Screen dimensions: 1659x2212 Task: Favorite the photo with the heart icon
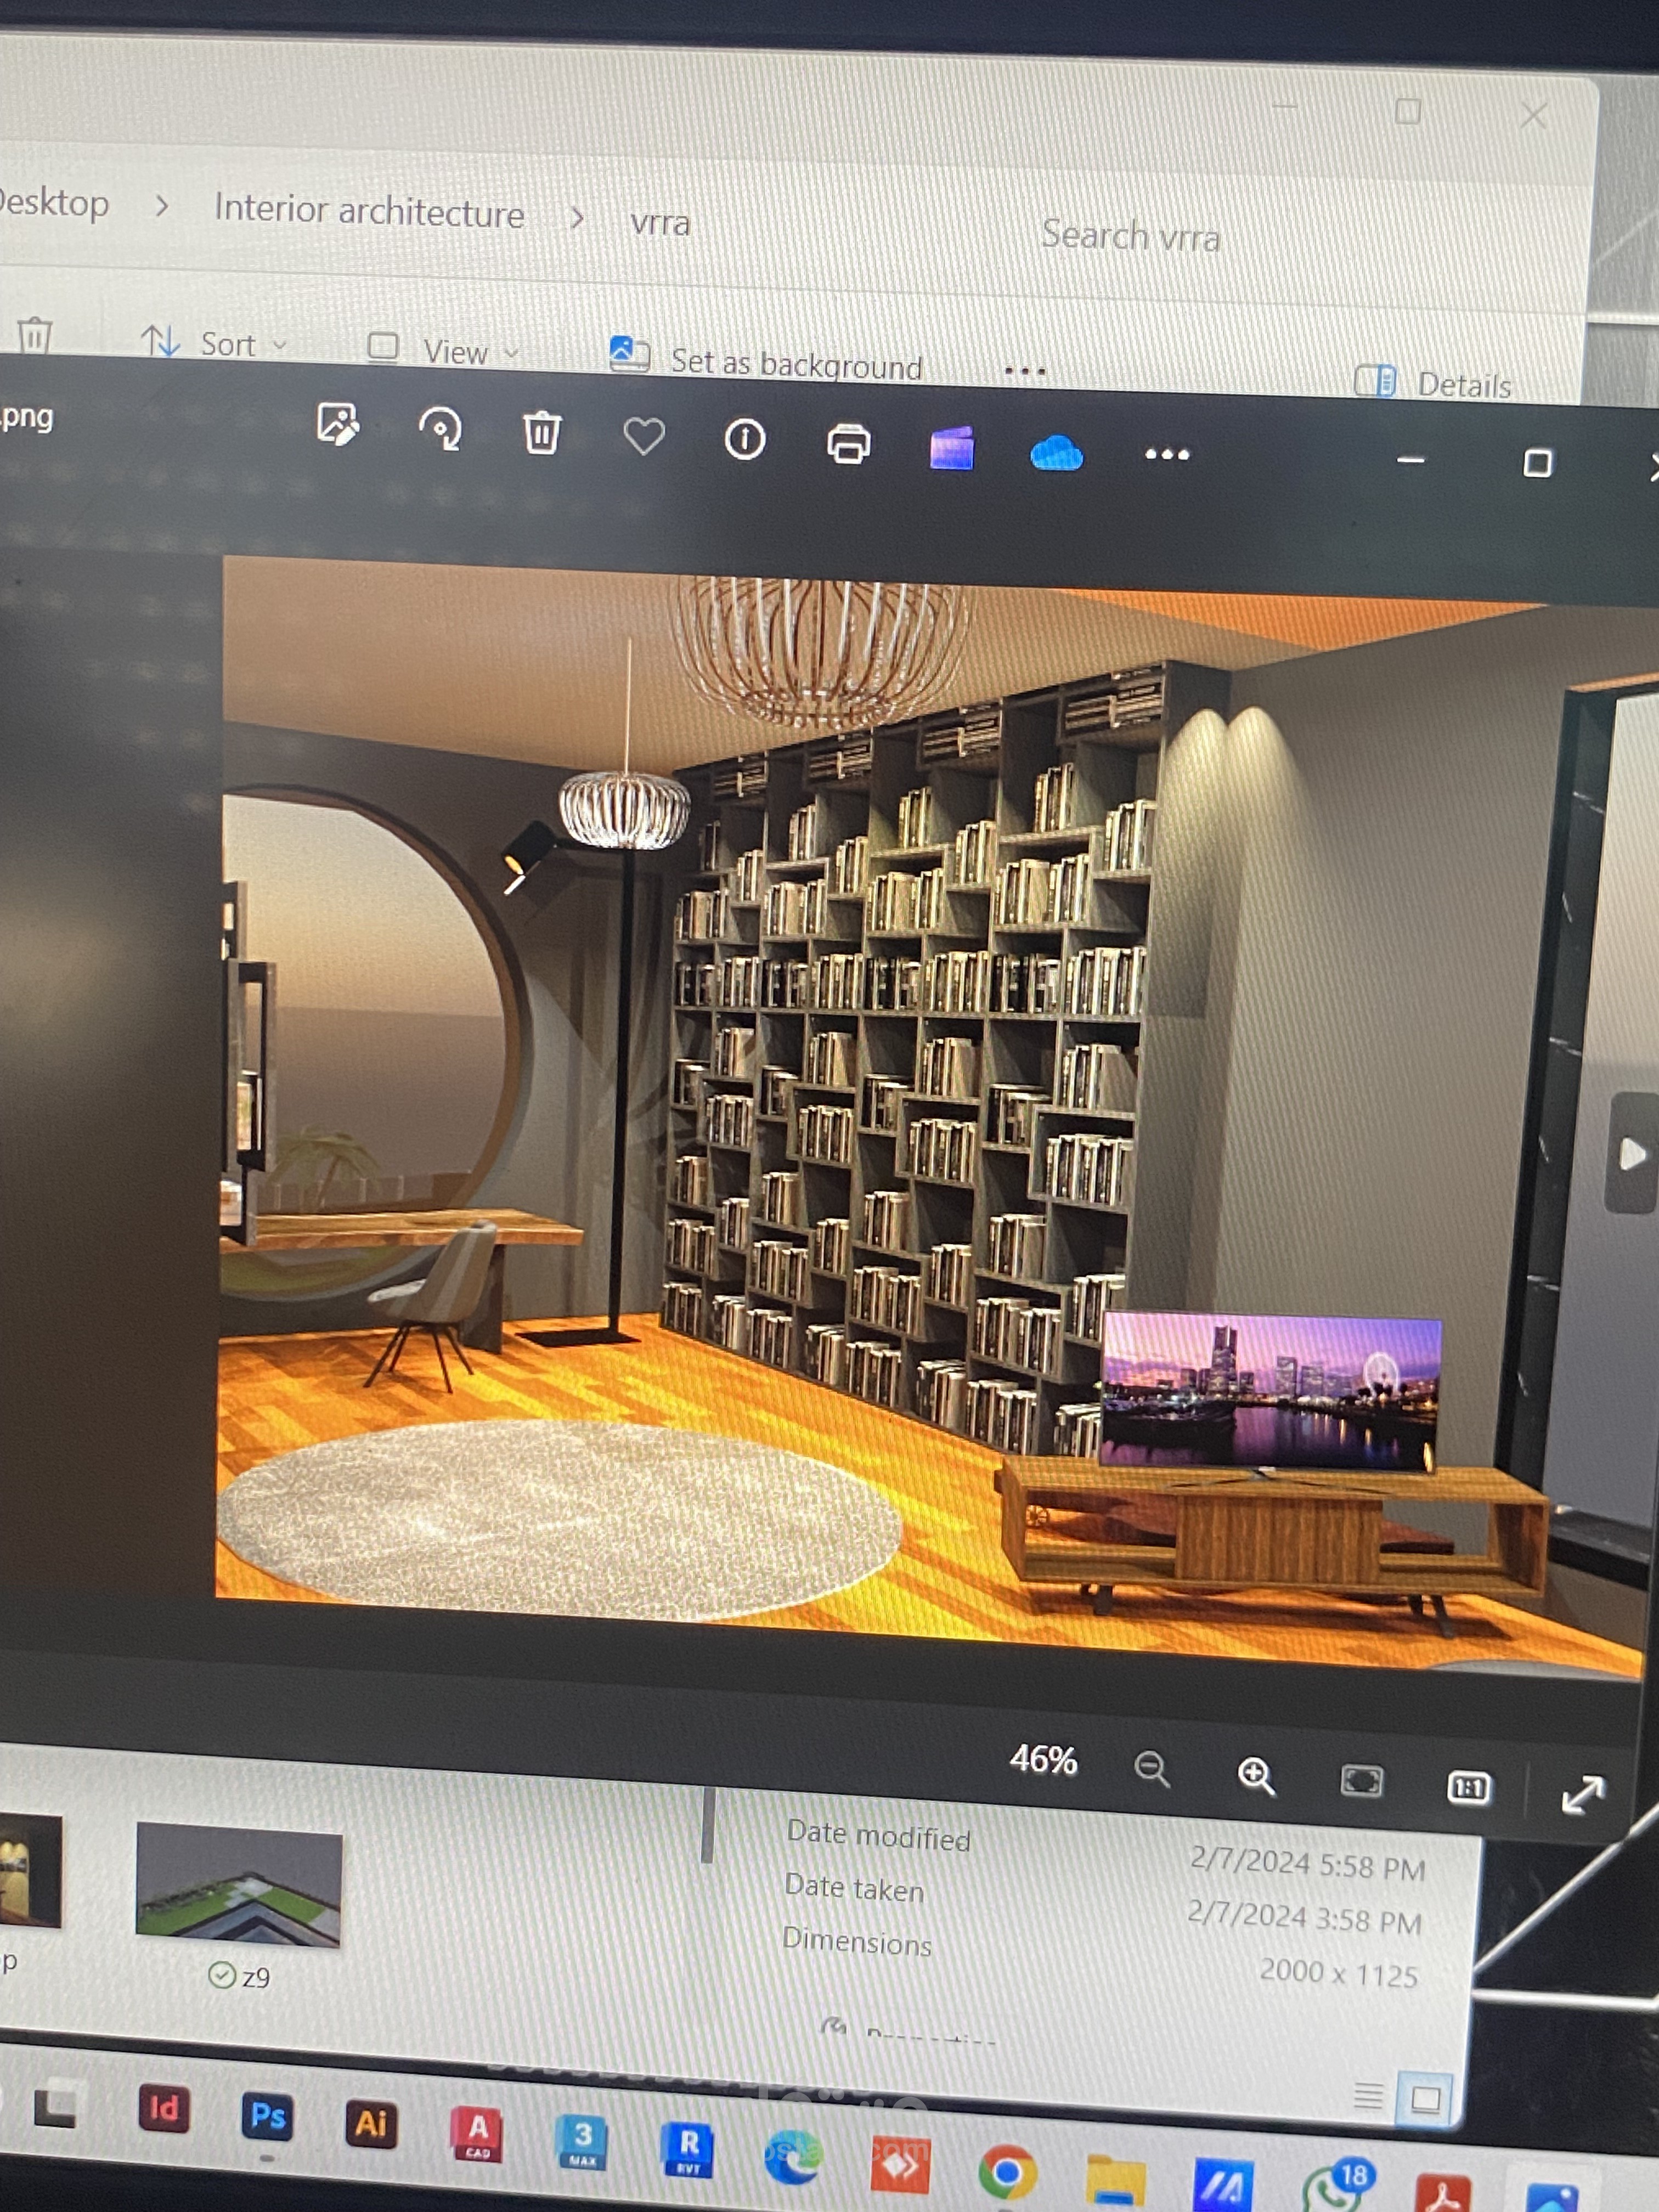click(644, 437)
